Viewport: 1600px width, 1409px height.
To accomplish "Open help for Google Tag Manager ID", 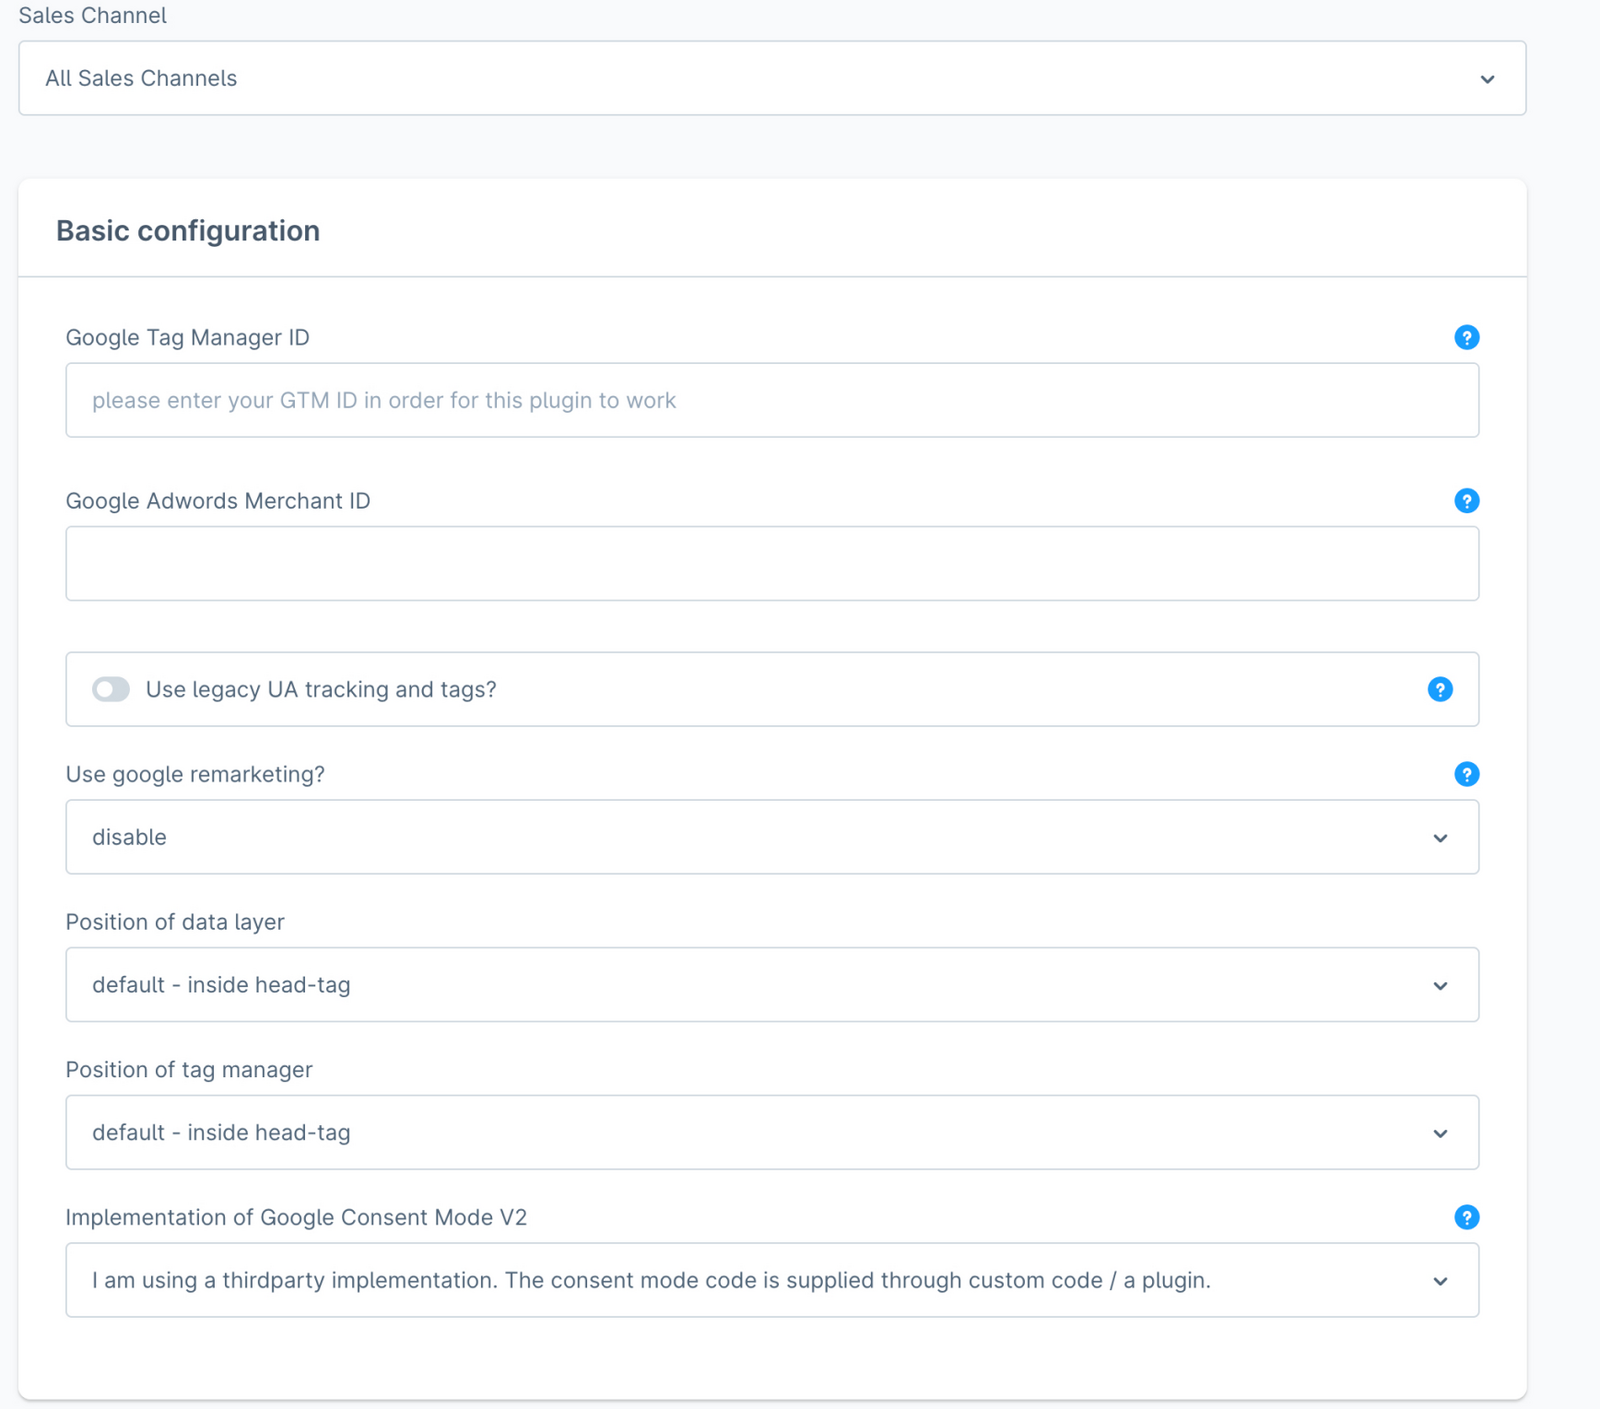I will (1466, 338).
